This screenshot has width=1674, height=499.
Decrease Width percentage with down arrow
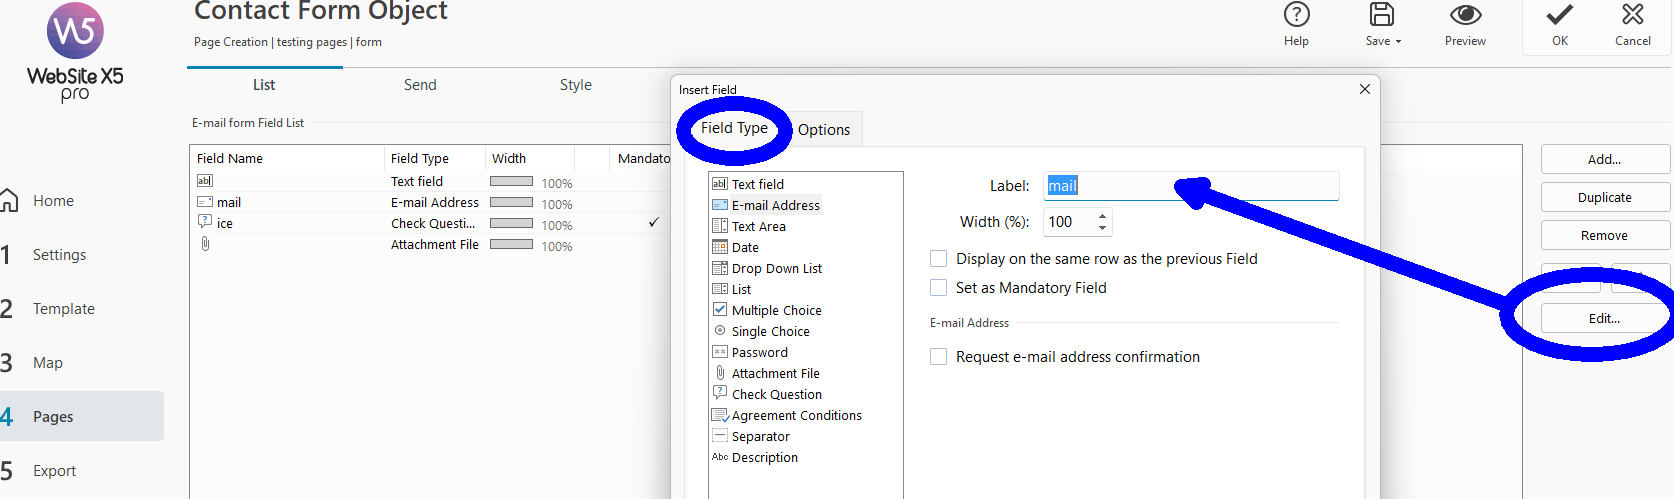[x=1102, y=228]
